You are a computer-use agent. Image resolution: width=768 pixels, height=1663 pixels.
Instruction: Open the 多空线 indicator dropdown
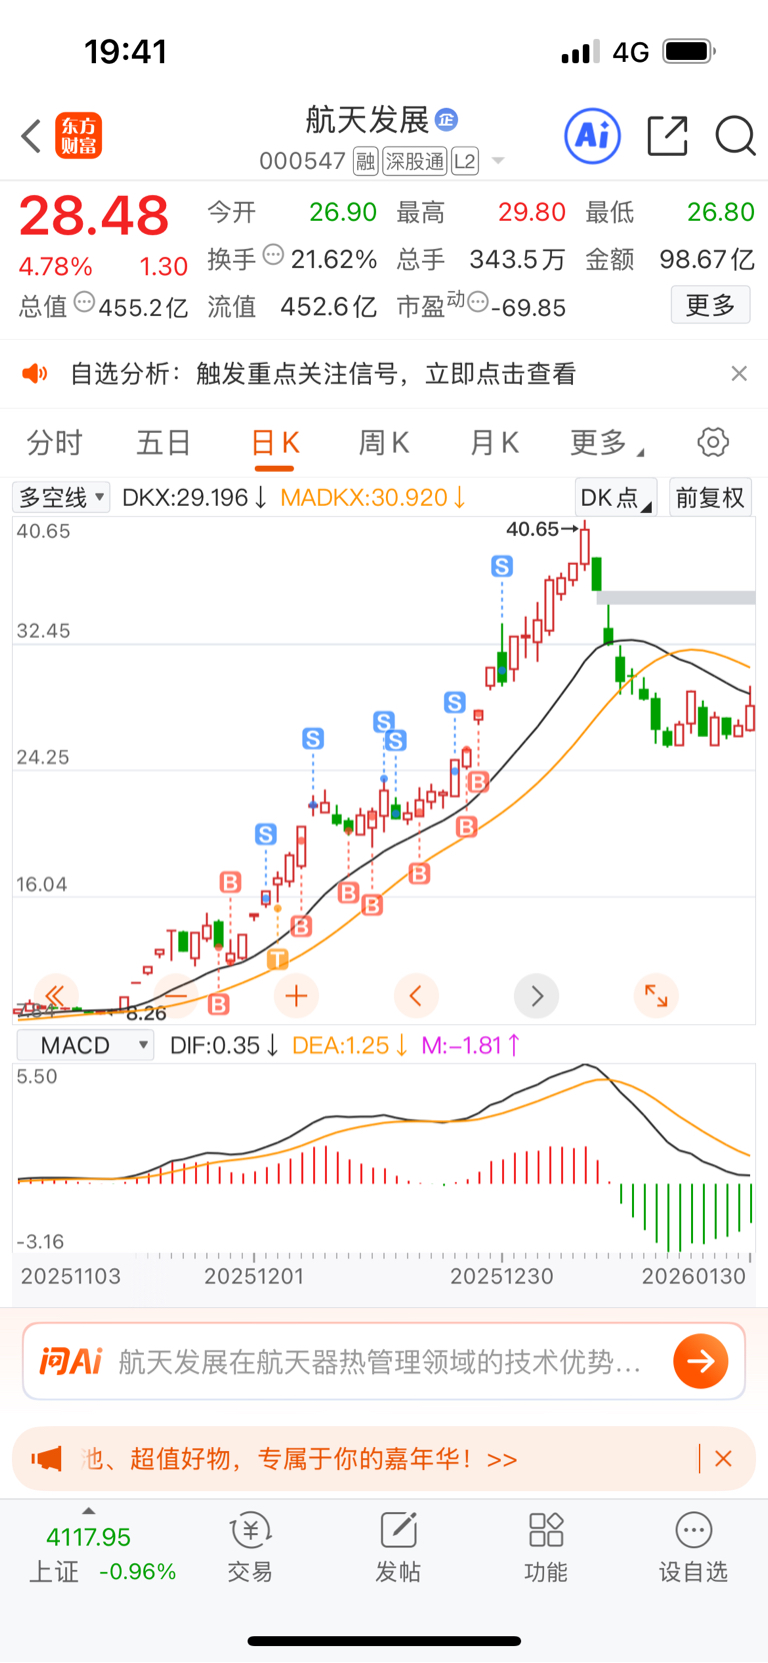[61, 497]
